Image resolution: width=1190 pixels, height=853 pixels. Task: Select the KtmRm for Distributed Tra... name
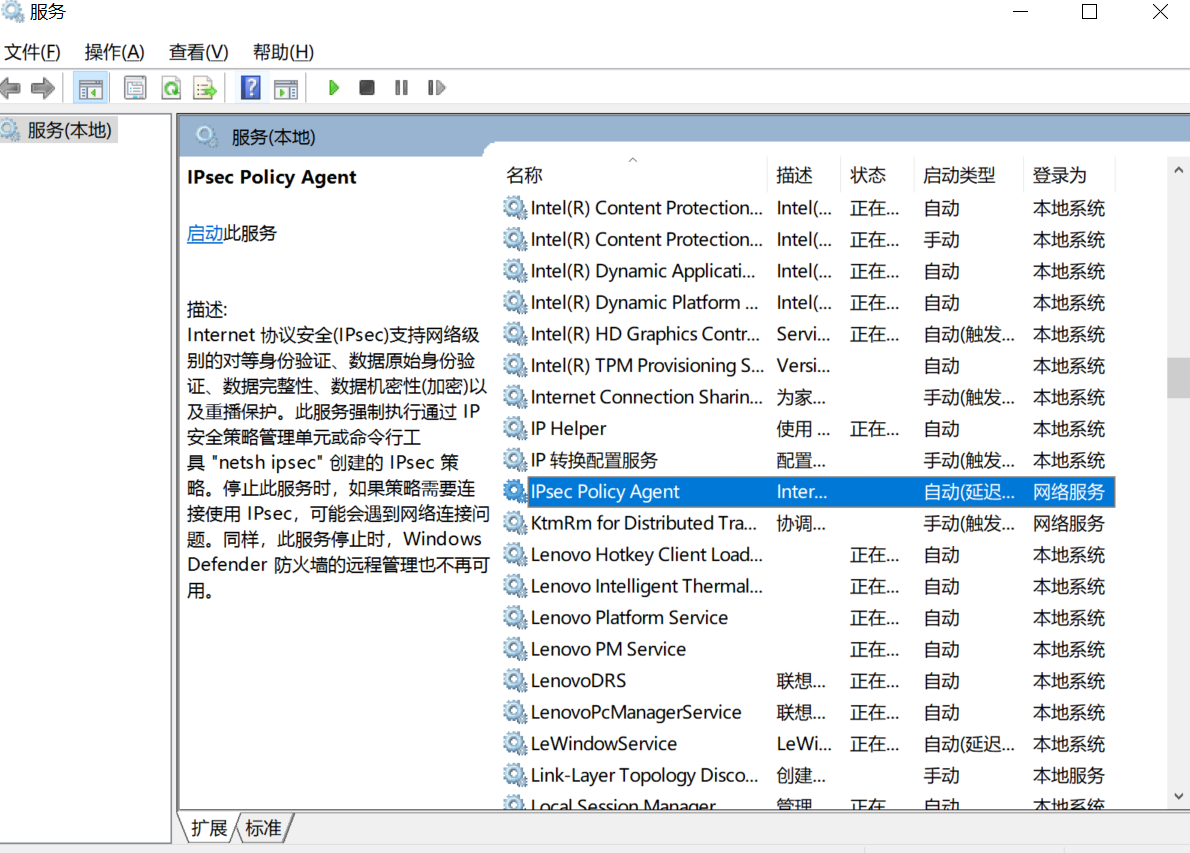[644, 523]
